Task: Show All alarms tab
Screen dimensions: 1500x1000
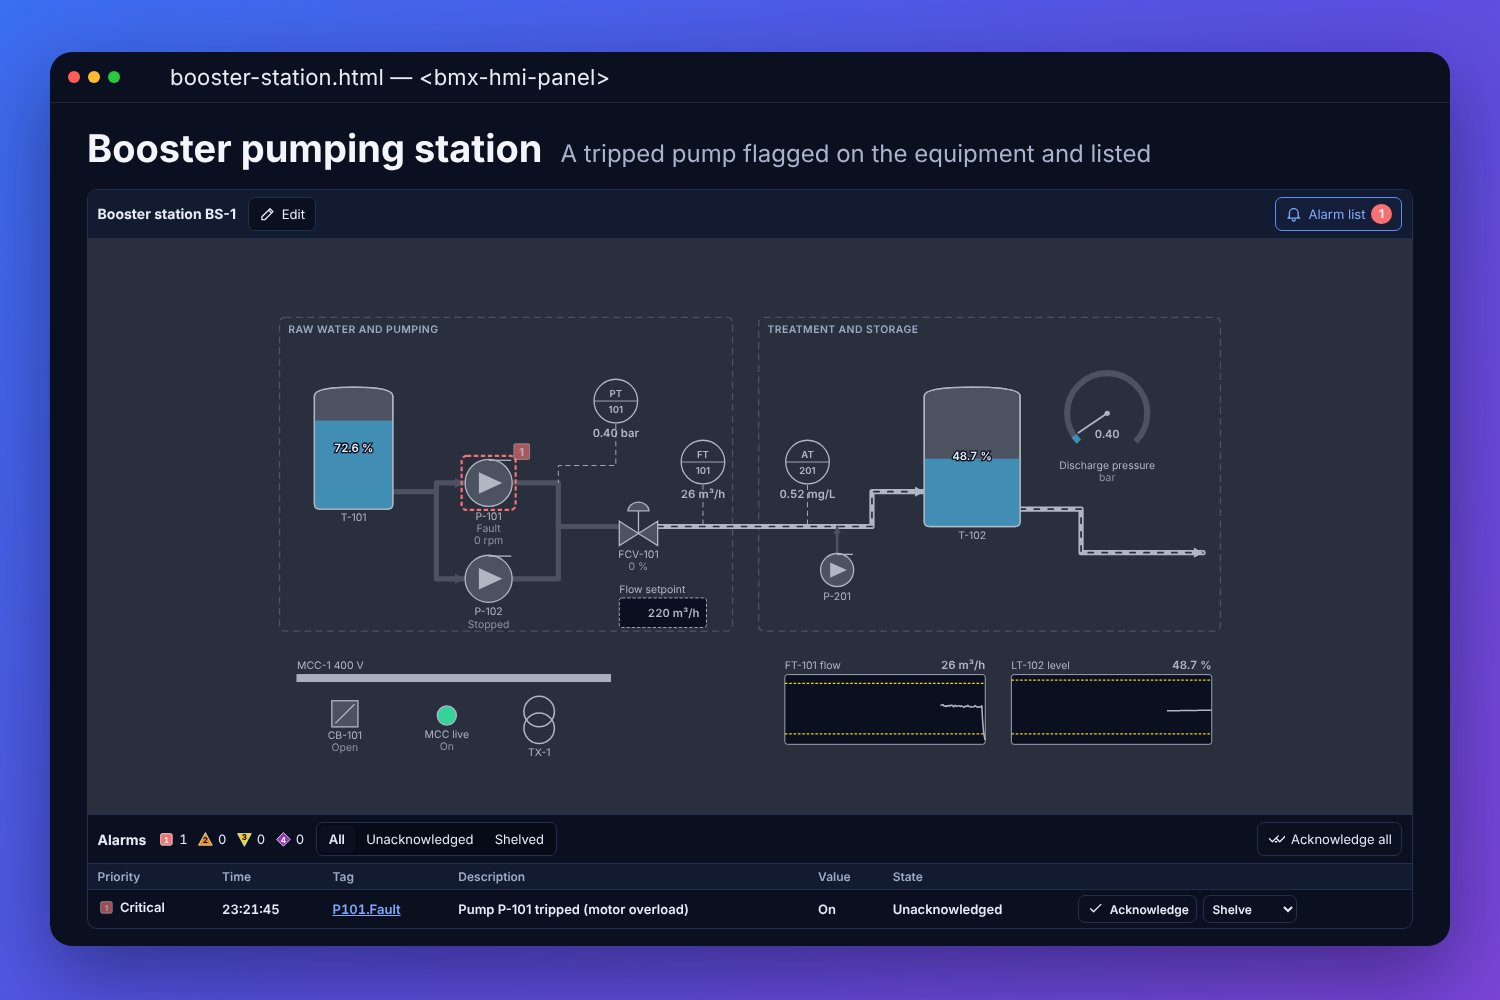Action: 337,840
